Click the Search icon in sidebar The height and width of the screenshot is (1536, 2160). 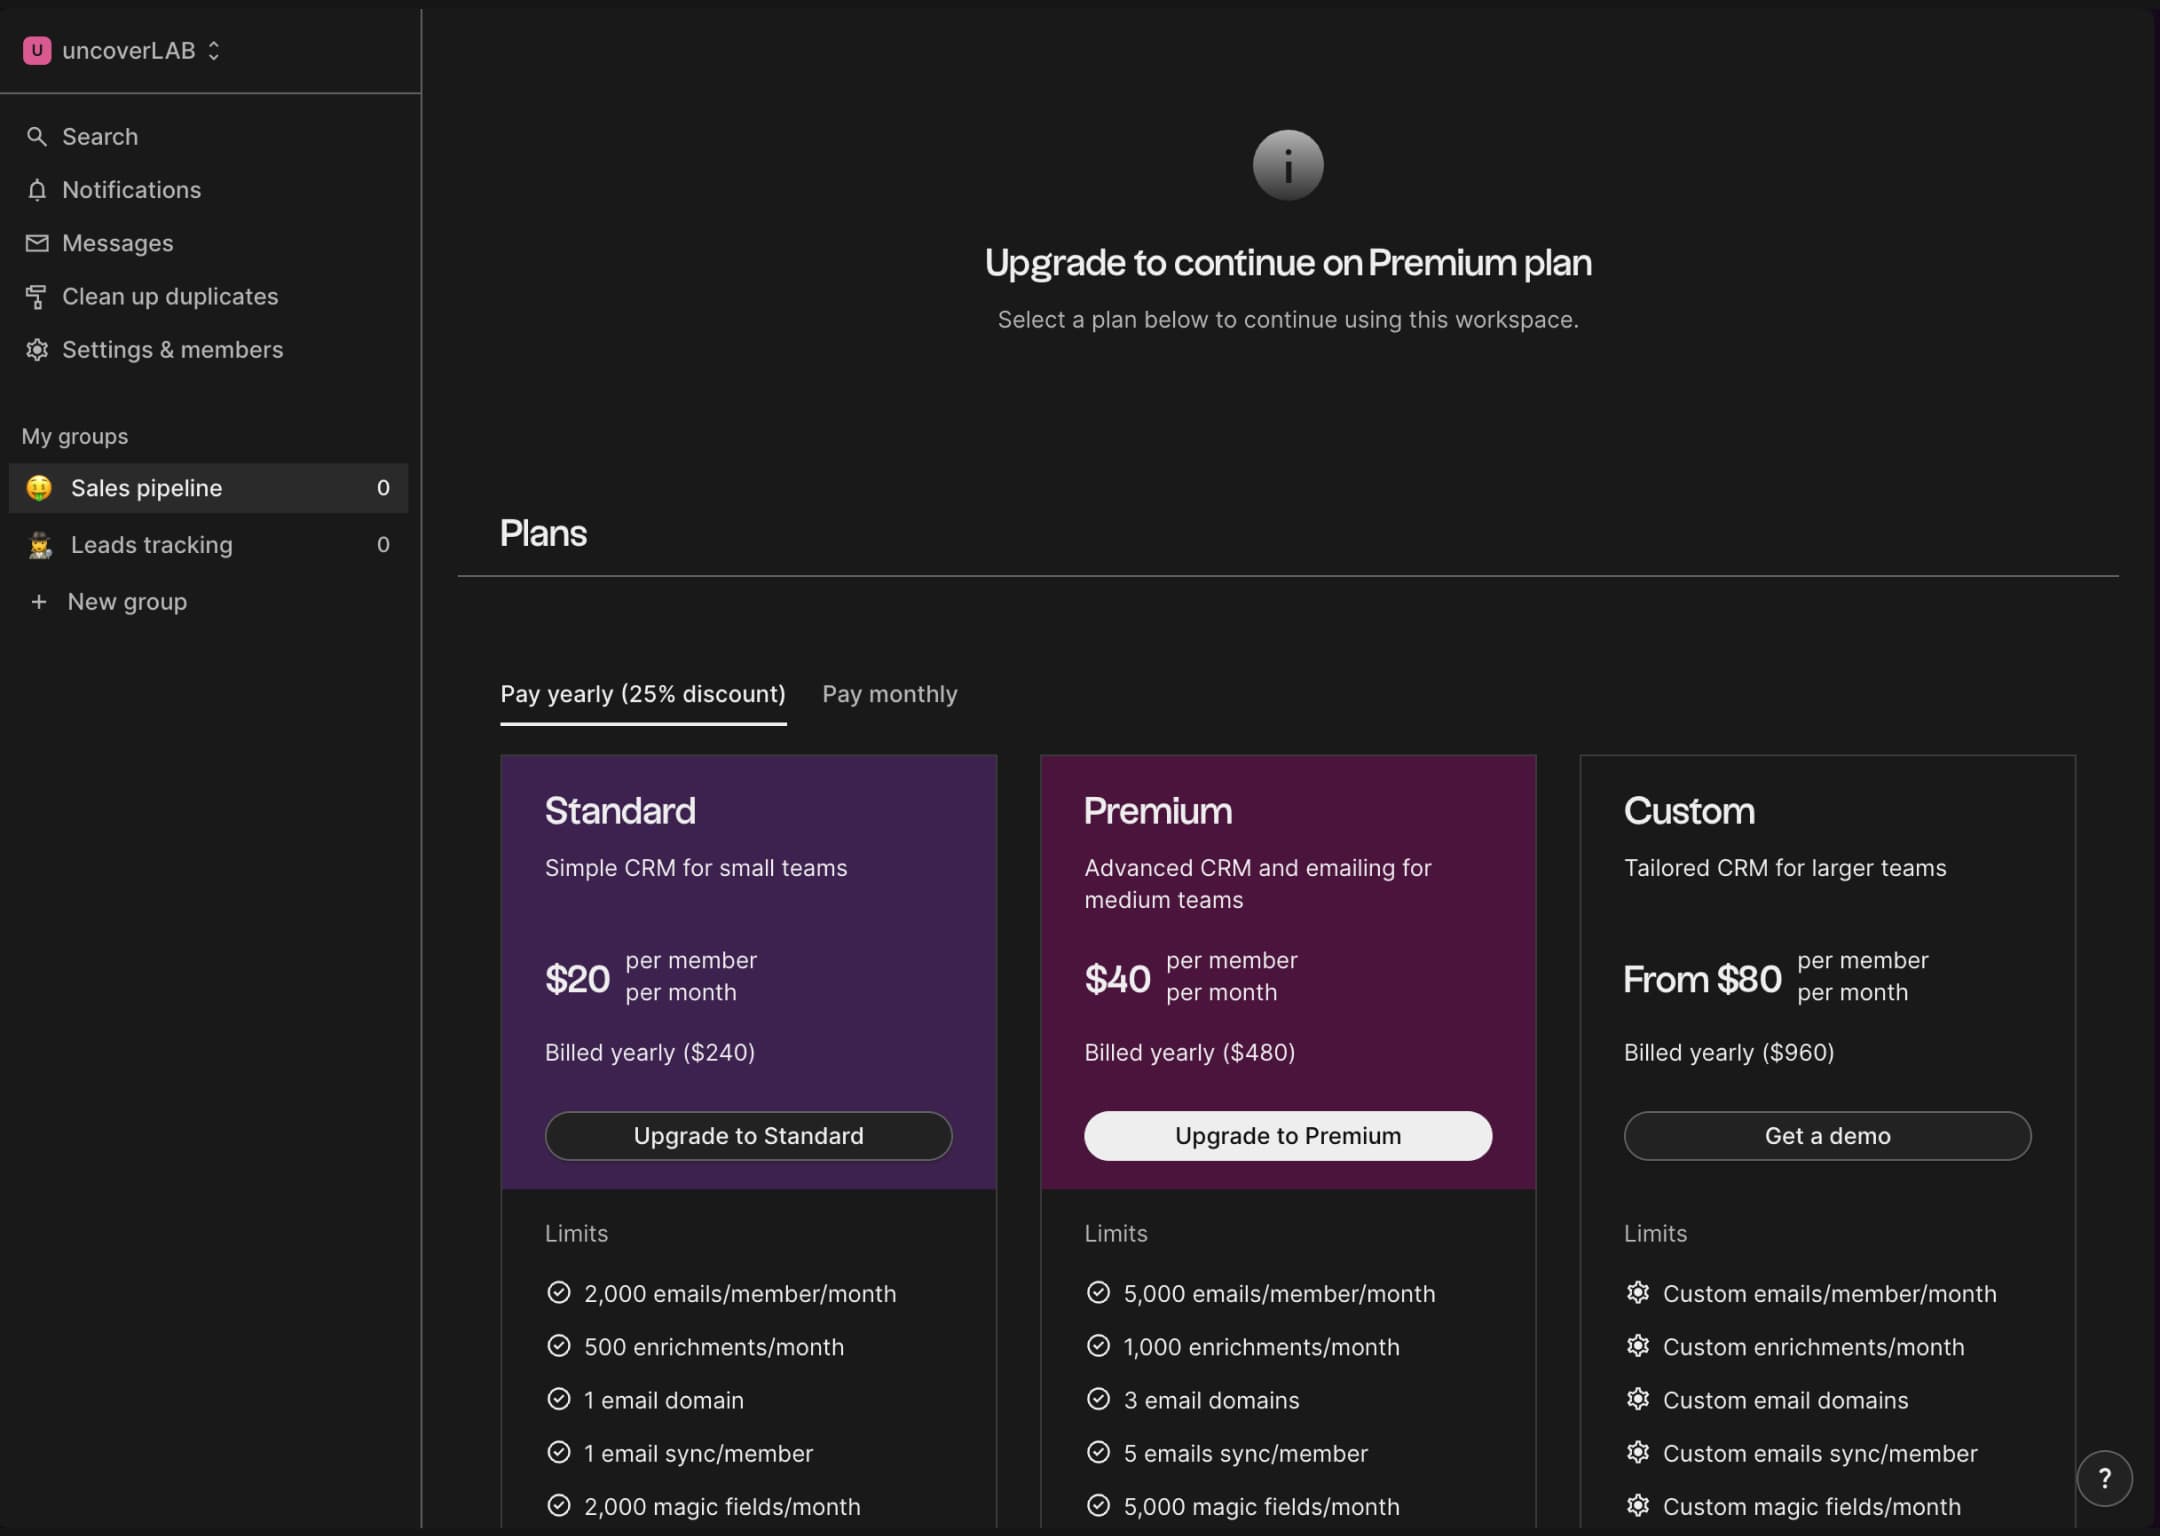37,135
